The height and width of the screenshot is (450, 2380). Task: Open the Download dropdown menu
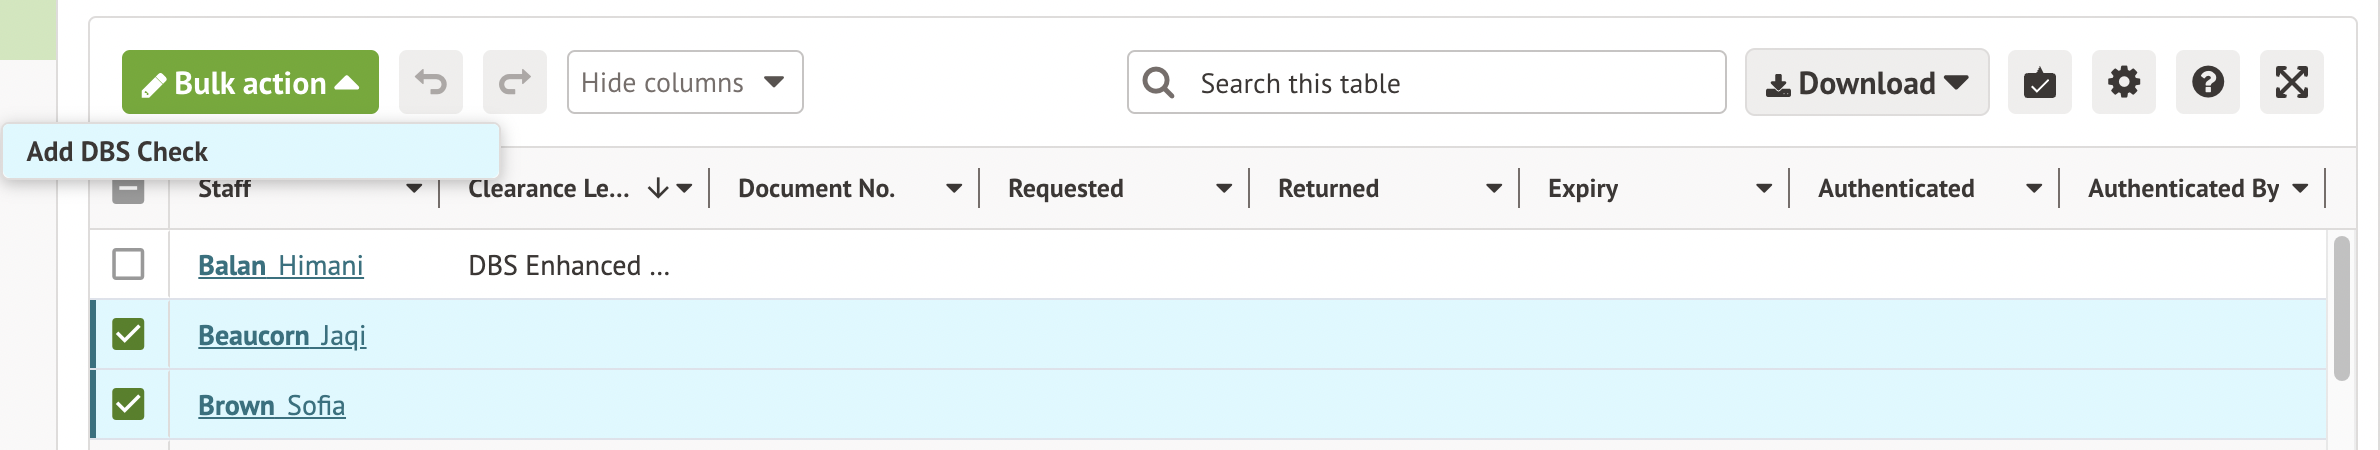(1866, 82)
